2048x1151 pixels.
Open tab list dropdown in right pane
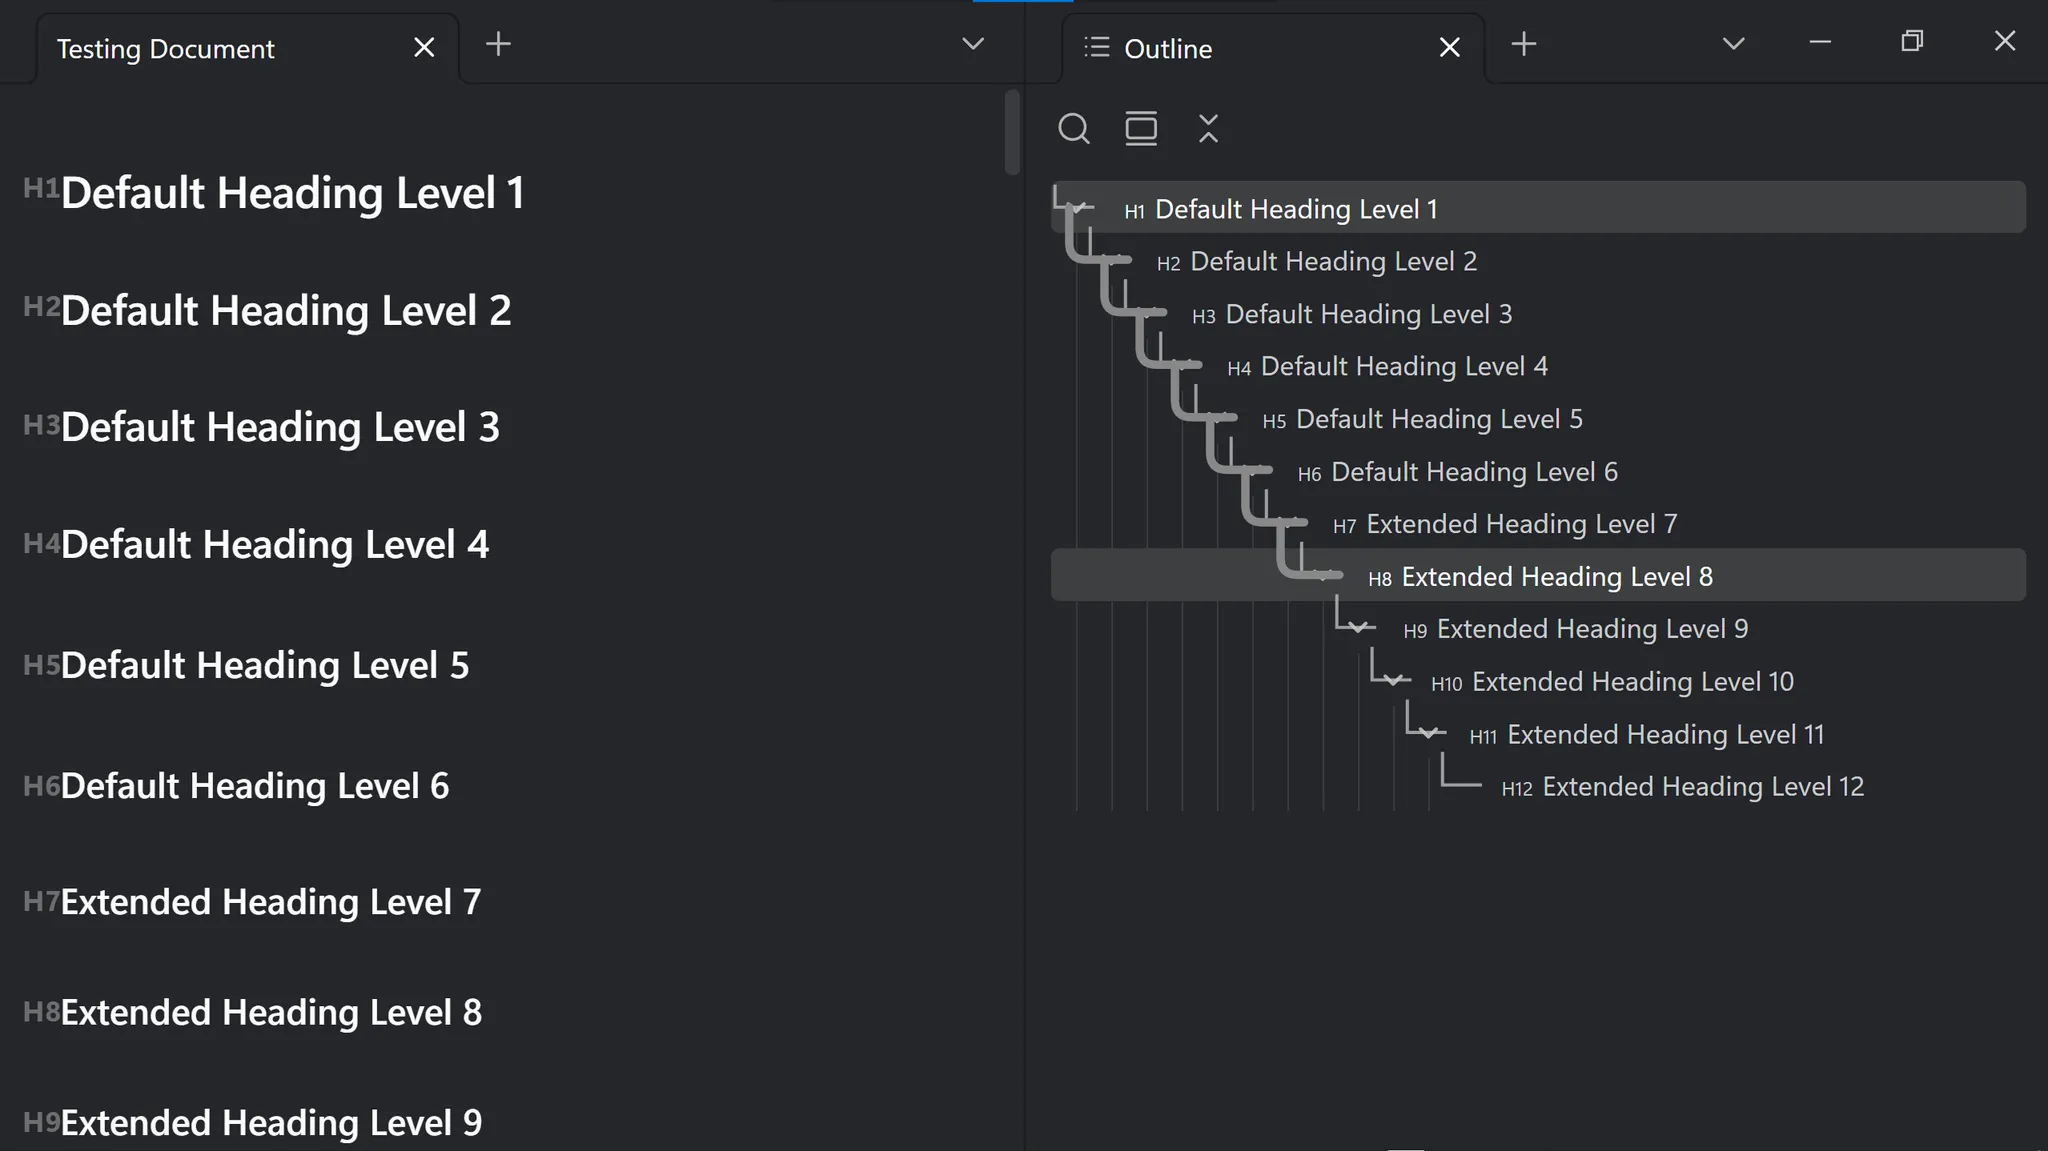(x=1734, y=44)
